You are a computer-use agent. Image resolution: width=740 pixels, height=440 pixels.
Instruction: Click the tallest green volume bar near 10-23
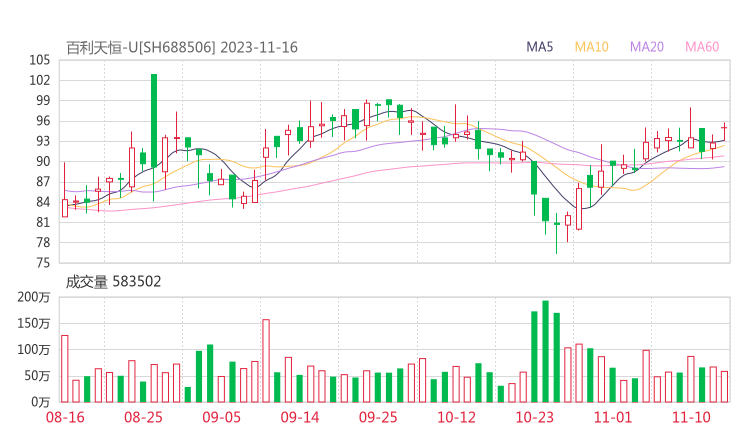tap(546, 351)
